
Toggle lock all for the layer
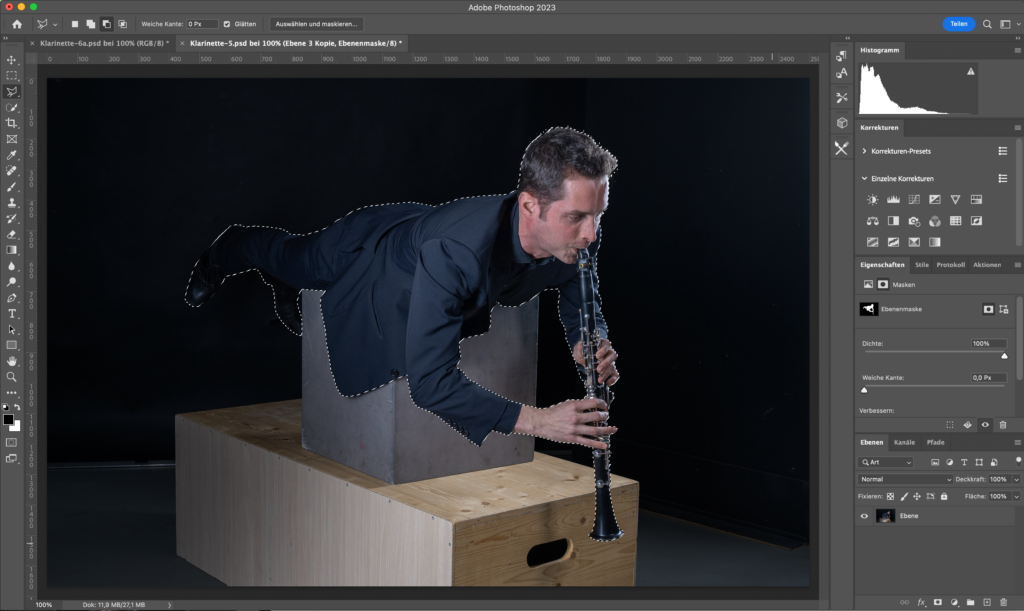[x=944, y=497]
